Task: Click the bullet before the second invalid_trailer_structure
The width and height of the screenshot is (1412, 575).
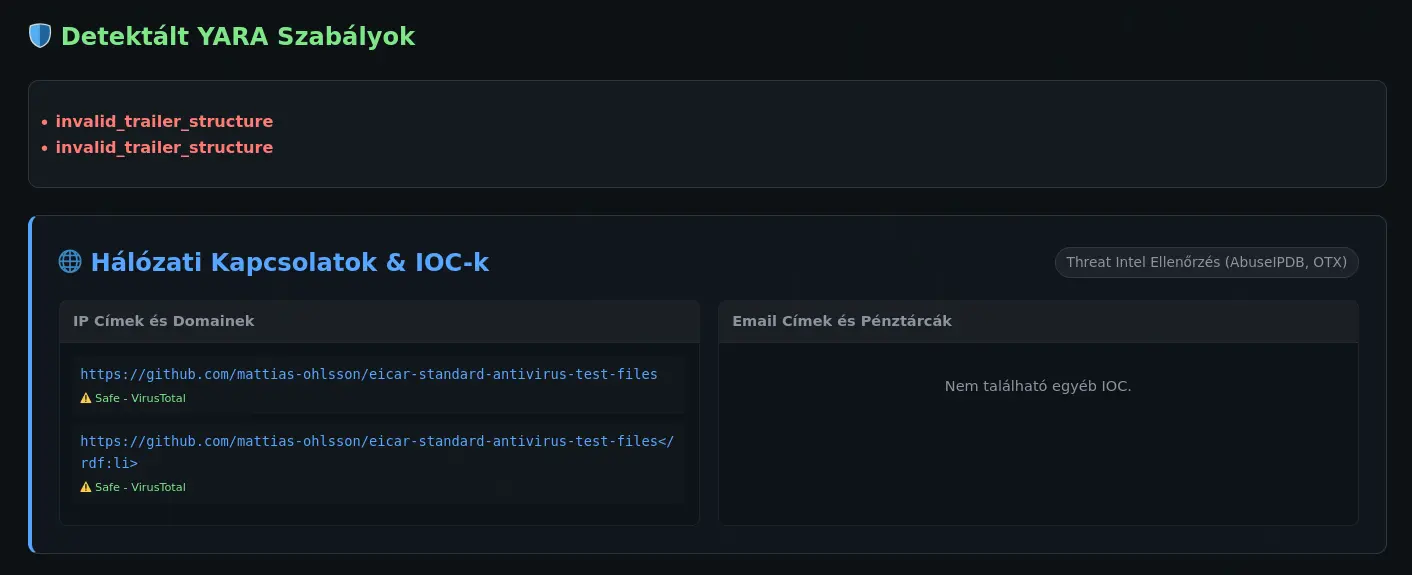Action: click(44, 148)
